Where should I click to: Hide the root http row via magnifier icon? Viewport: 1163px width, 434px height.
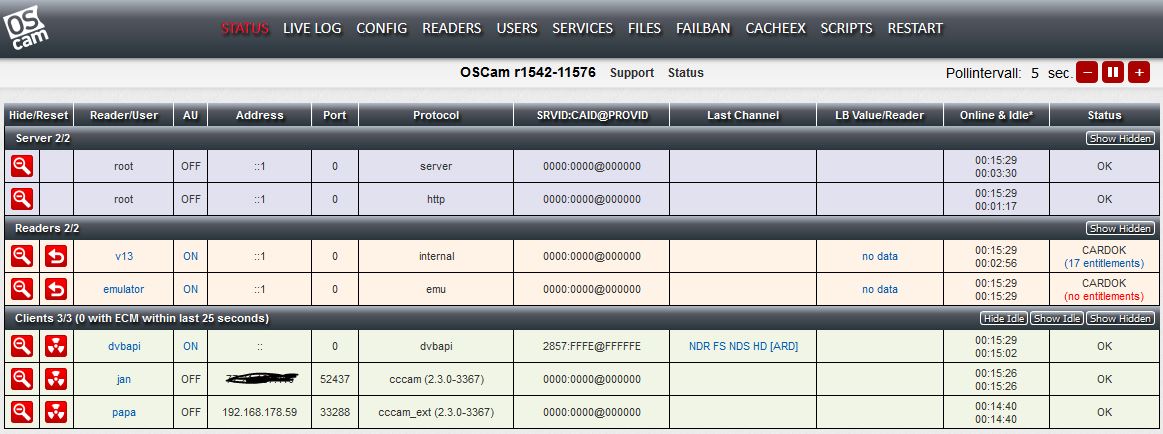(x=22, y=199)
